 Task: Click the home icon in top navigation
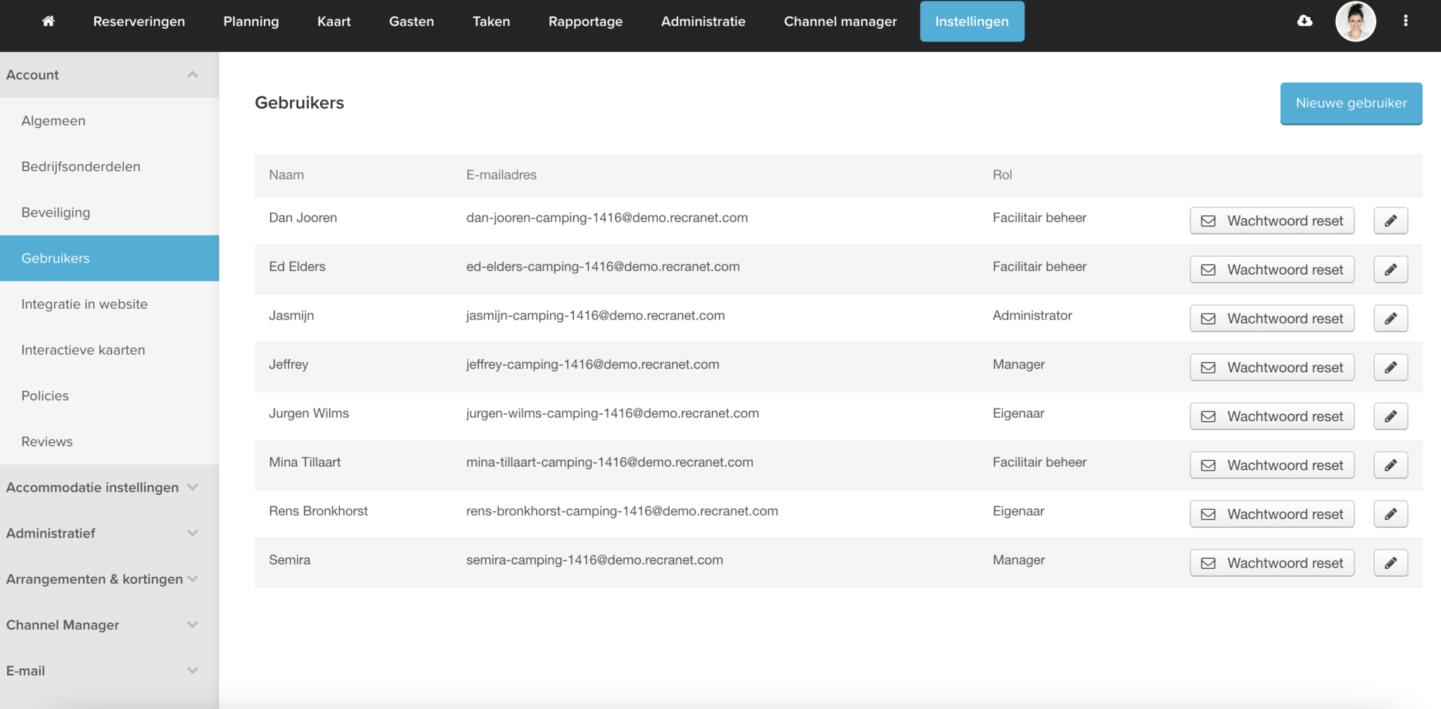[x=48, y=21]
